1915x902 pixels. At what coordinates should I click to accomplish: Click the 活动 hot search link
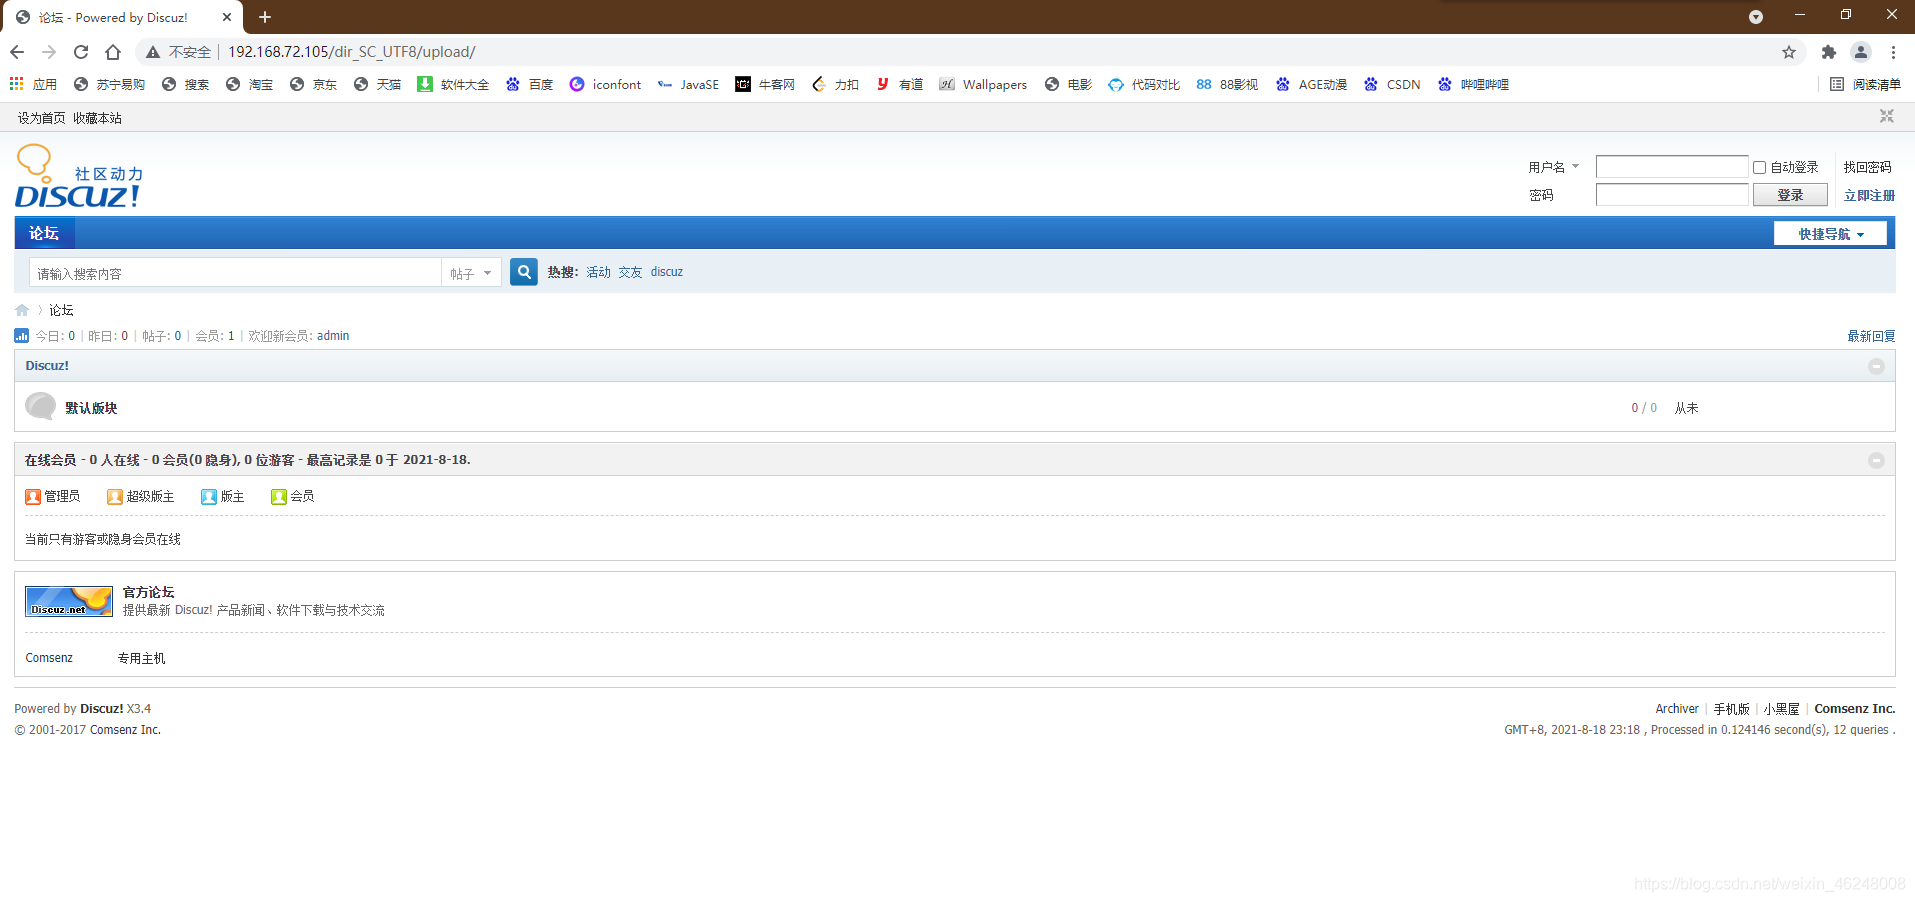pyautogui.click(x=598, y=272)
